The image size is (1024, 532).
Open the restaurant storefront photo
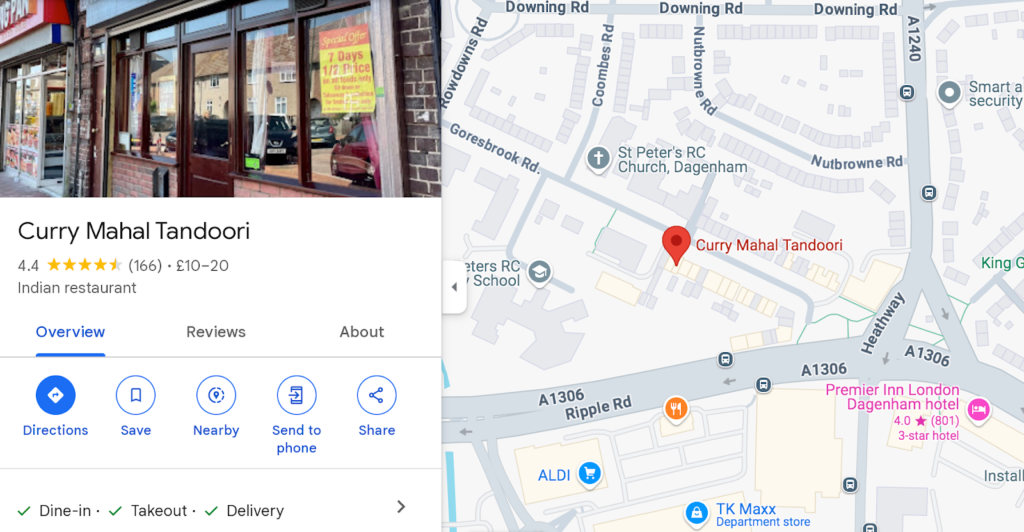click(221, 98)
